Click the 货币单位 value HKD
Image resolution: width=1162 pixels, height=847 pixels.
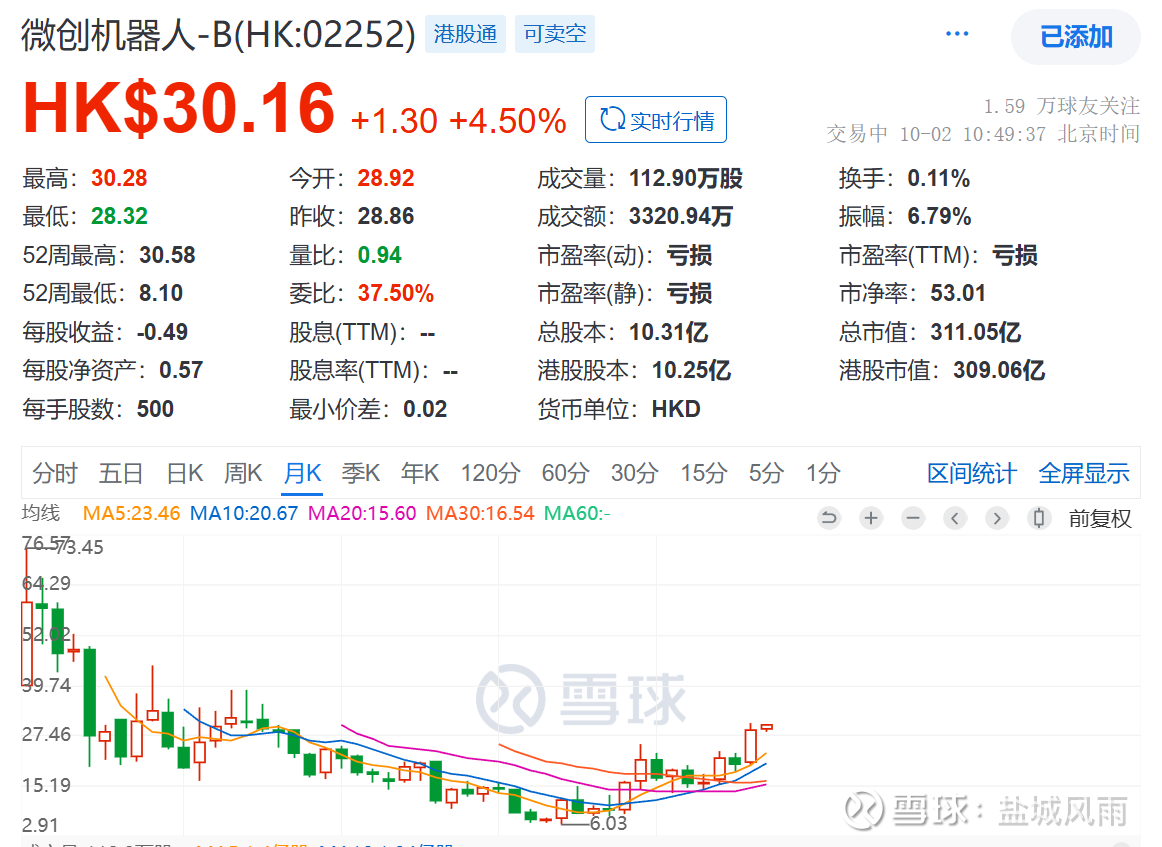pos(676,408)
